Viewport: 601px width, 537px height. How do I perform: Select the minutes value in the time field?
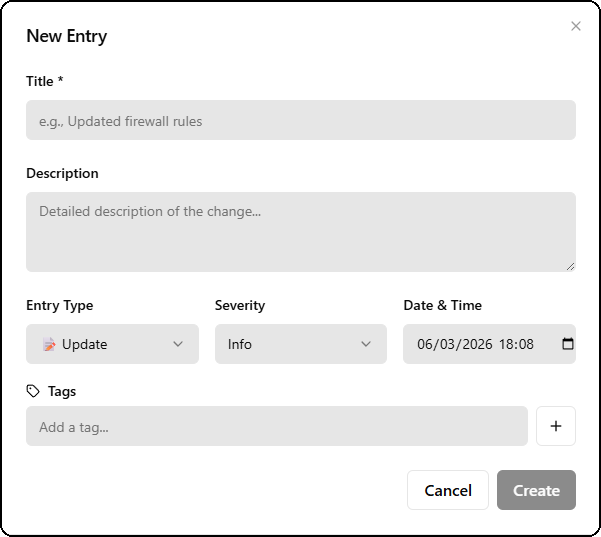(x=526, y=344)
